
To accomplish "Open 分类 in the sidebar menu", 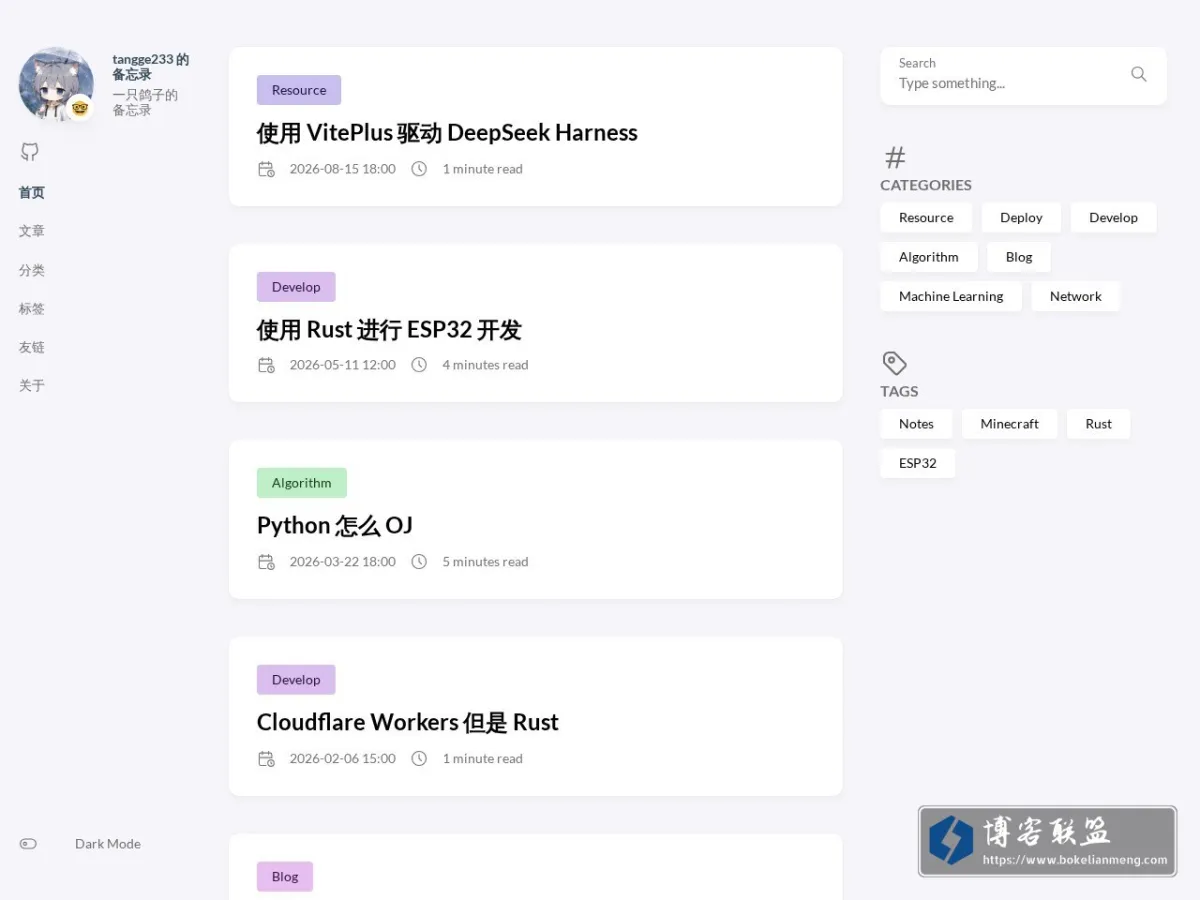I will pos(32,270).
